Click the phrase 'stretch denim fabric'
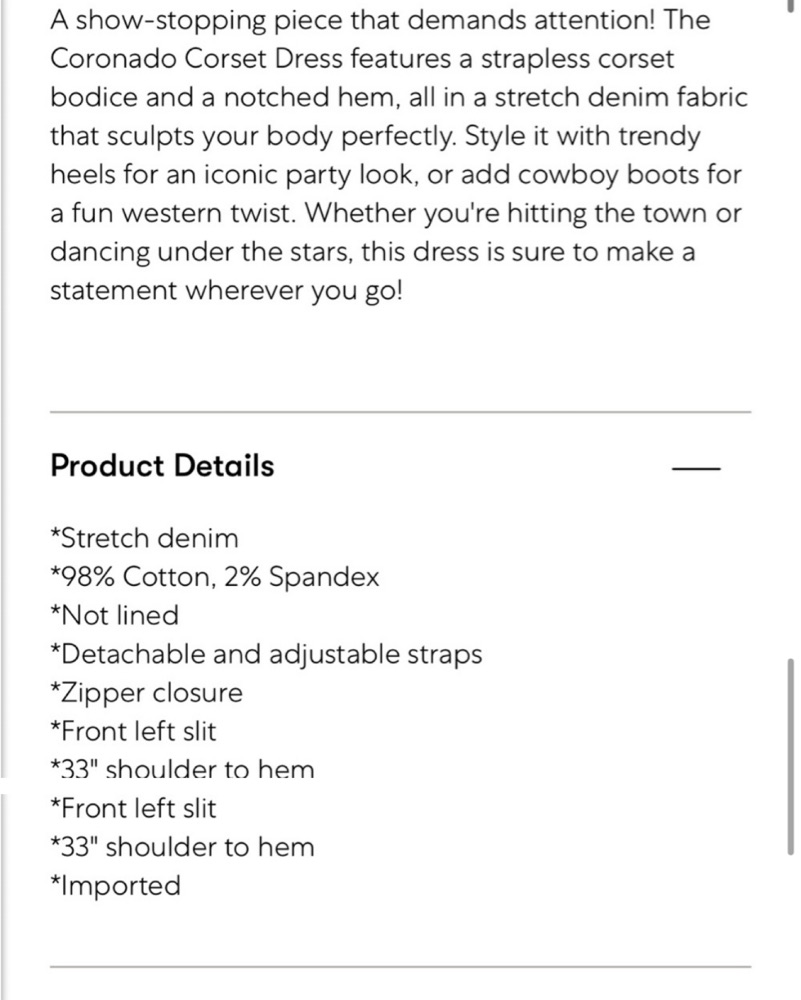Viewport: 801px width, 1000px height. [621, 98]
